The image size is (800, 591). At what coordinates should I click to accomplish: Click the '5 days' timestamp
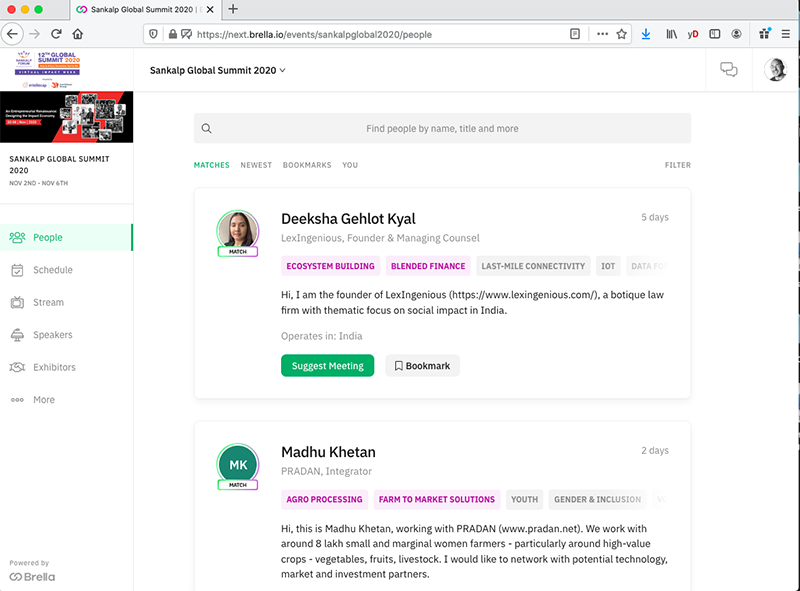point(655,217)
